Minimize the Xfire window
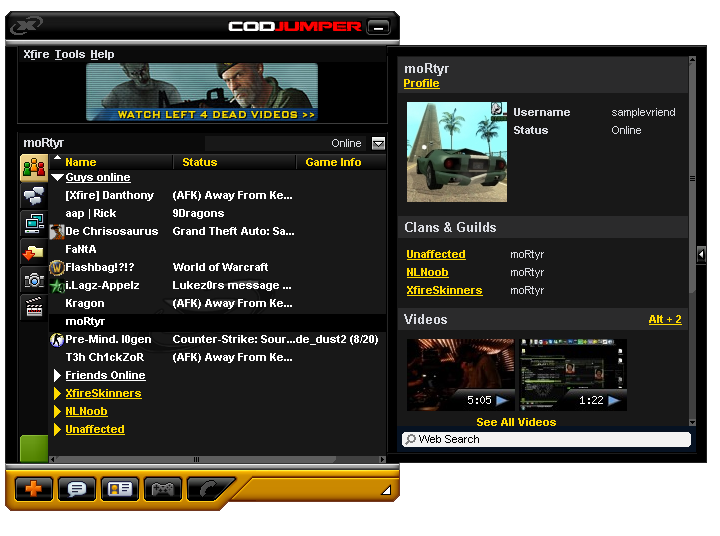Image resolution: width=720 pixels, height=536 pixels. (378, 27)
